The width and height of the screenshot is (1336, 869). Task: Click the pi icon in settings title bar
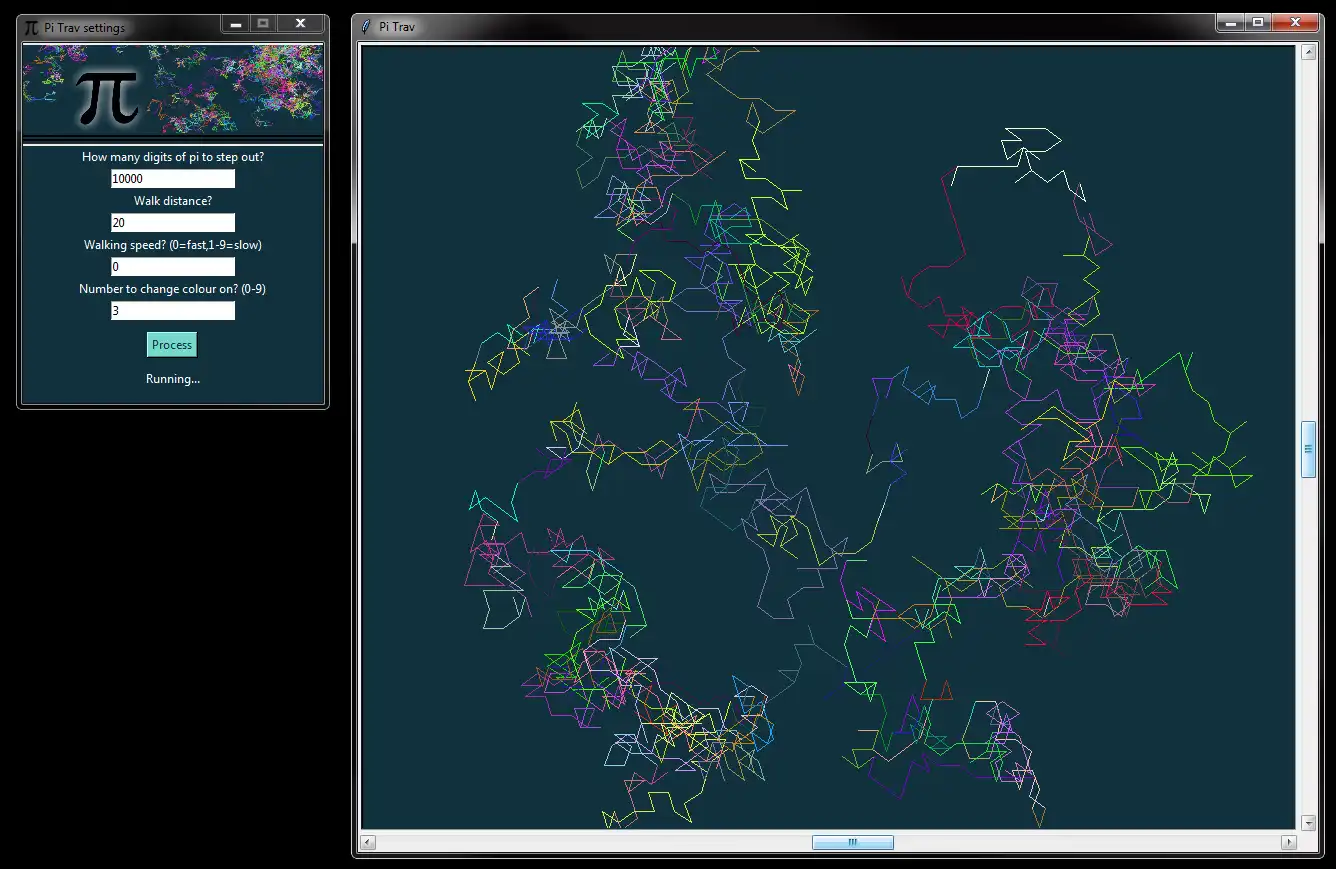(31, 27)
